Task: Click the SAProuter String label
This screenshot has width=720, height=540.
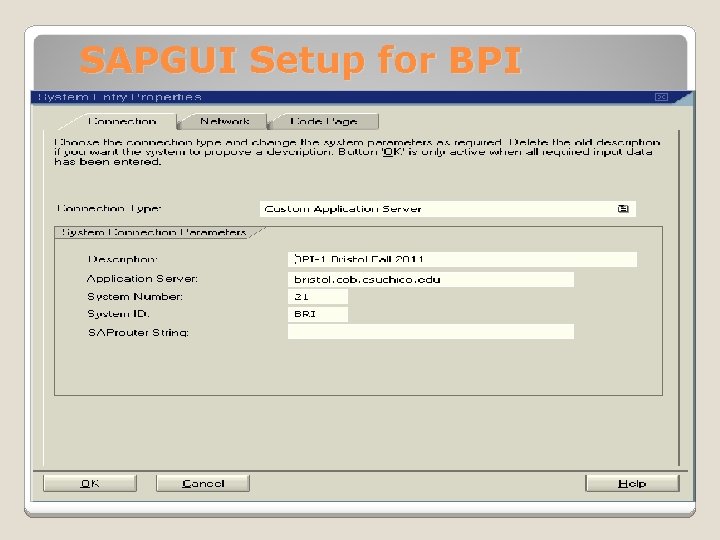Action: click(x=138, y=332)
